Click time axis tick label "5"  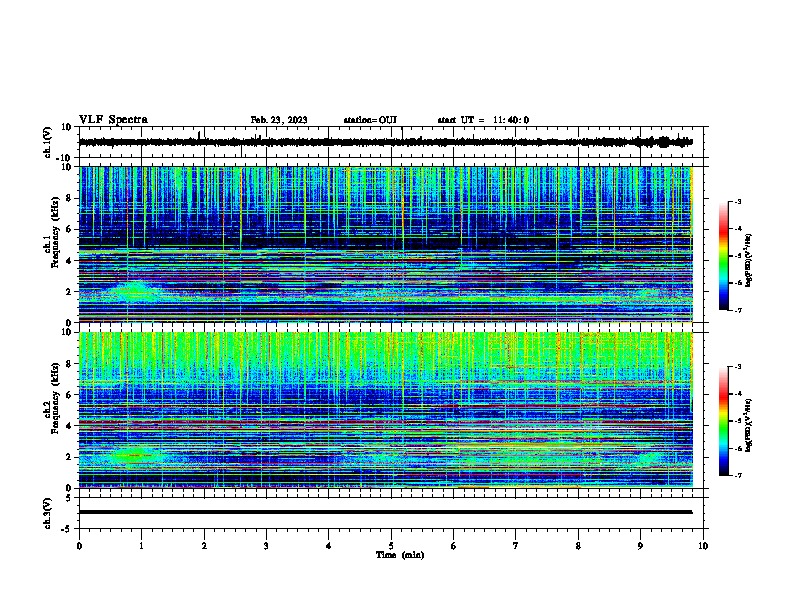pyautogui.click(x=391, y=546)
